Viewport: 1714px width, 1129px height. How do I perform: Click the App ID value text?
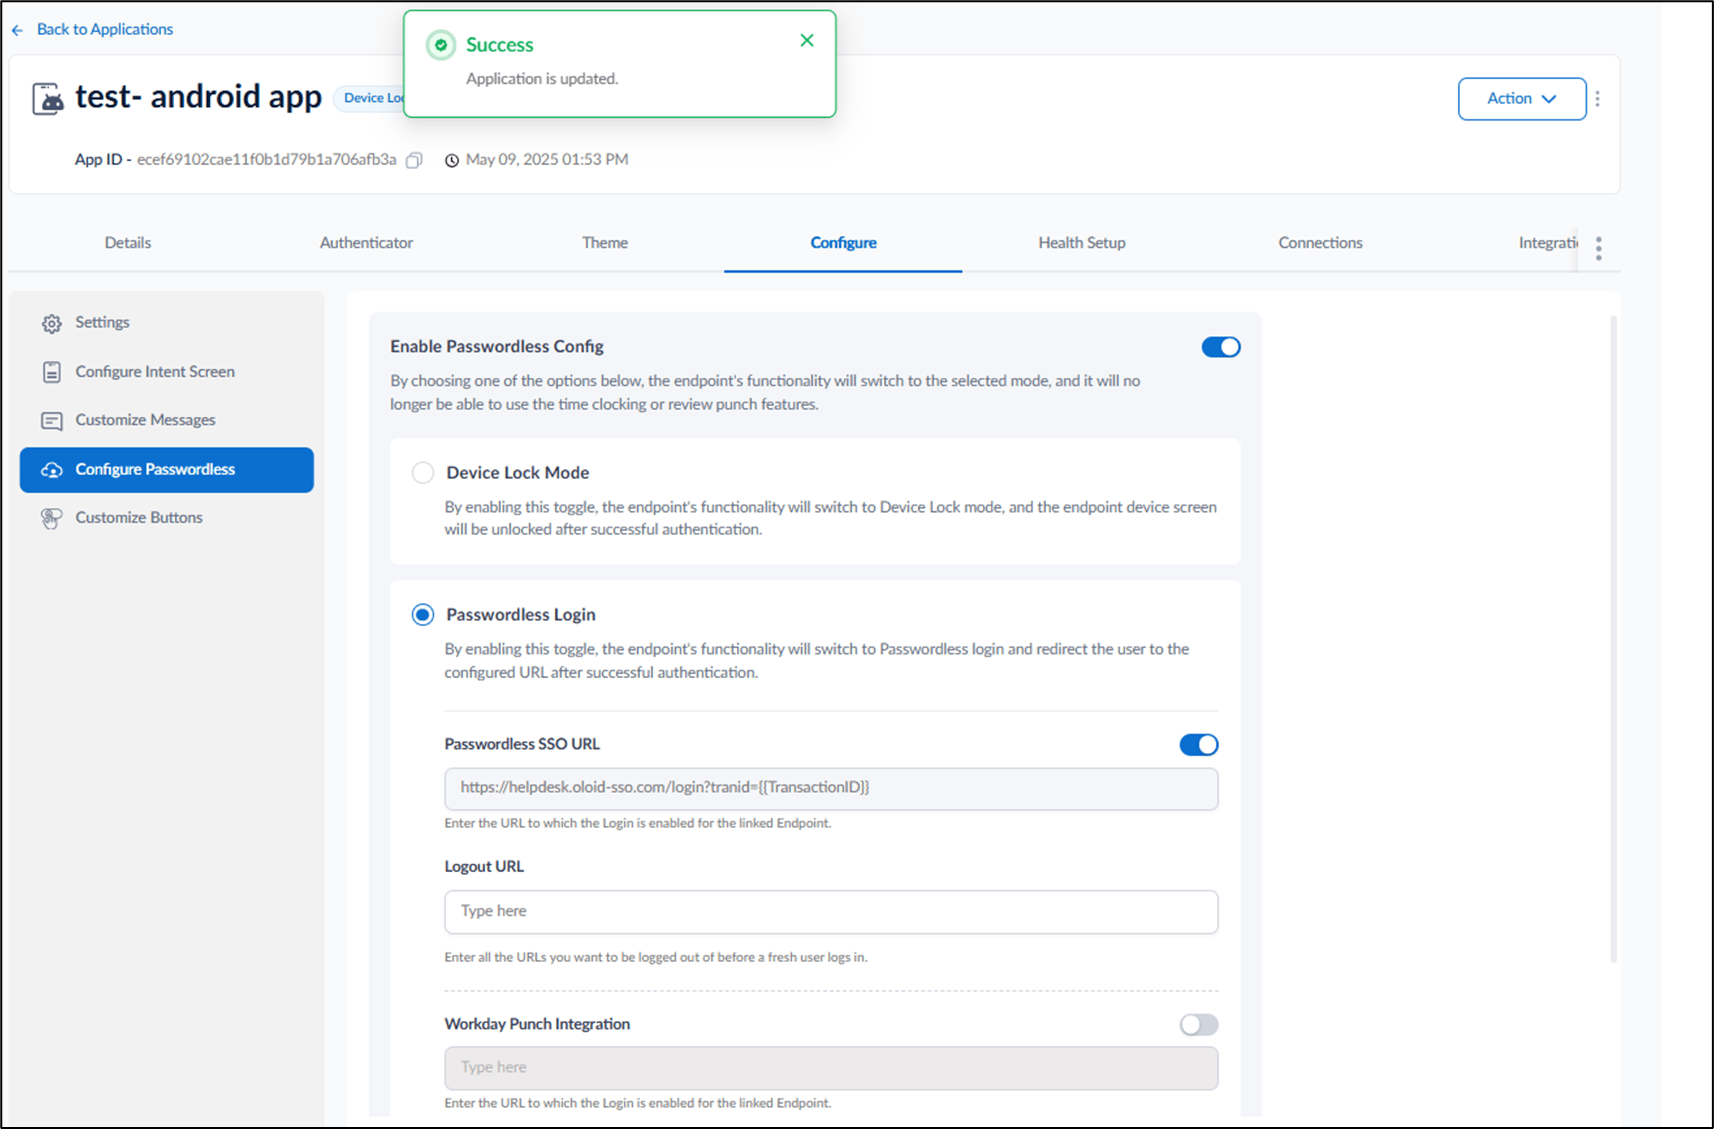click(266, 160)
